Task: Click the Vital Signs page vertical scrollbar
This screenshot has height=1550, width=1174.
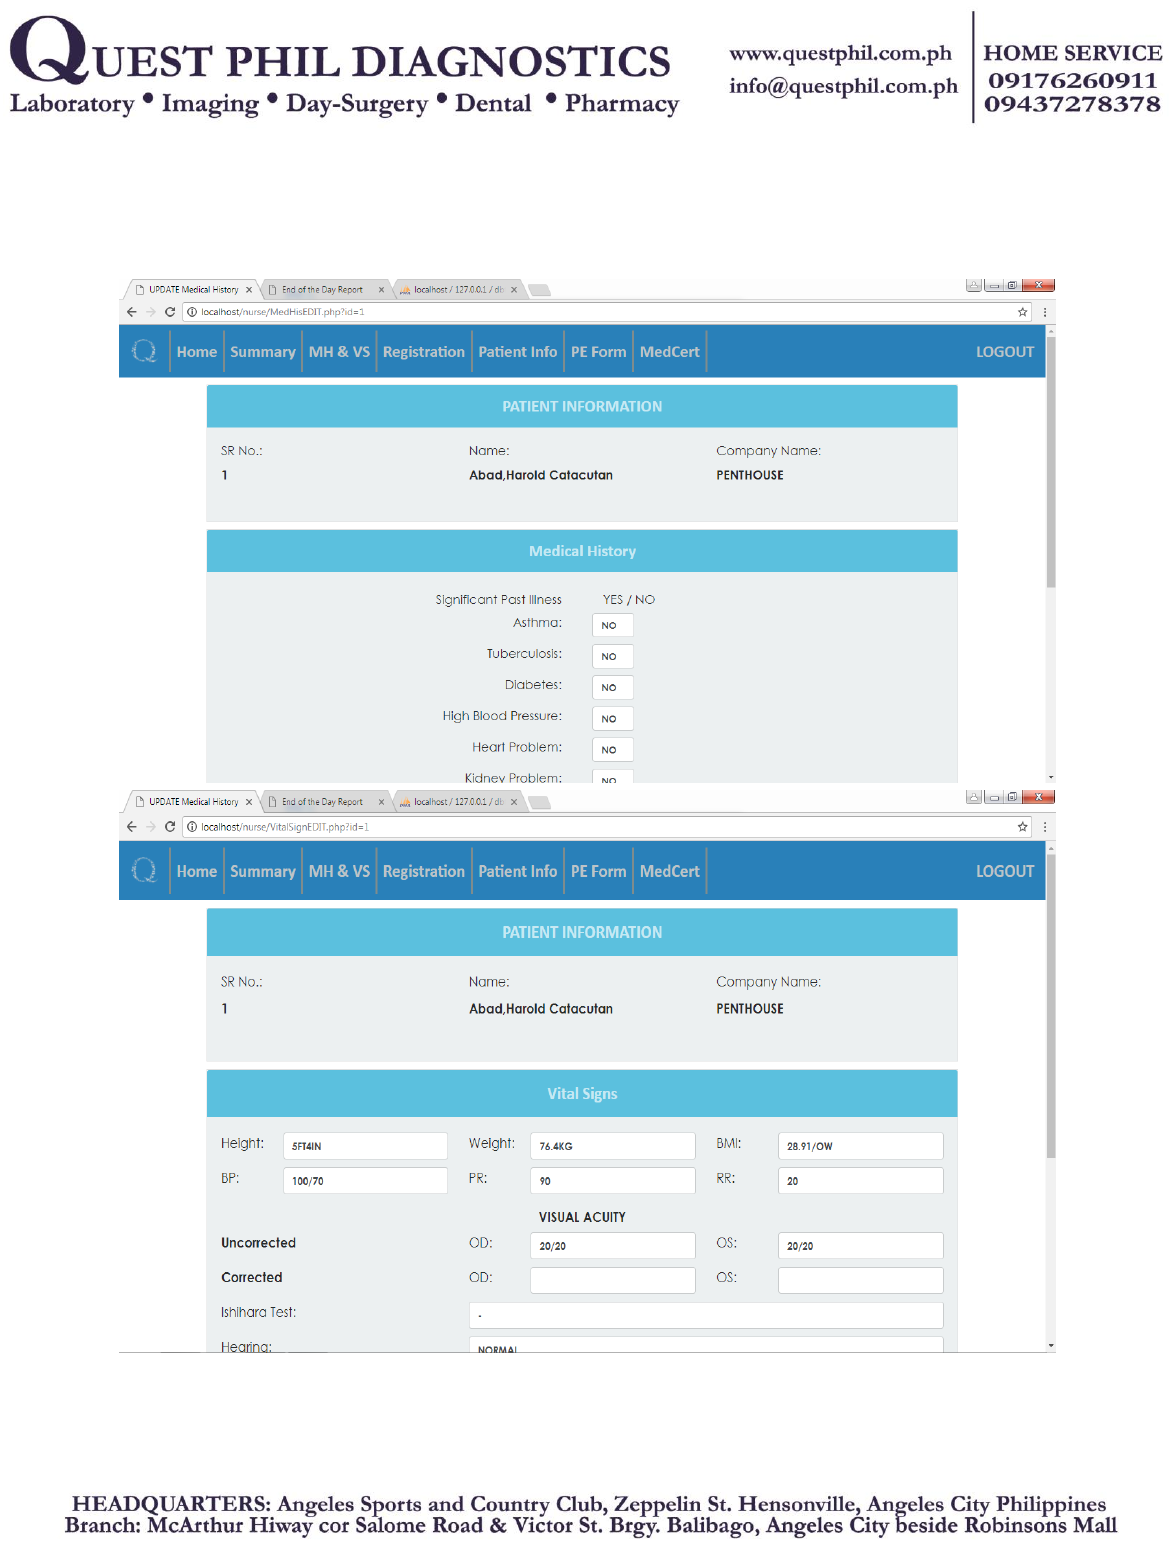Action: point(1051,1005)
